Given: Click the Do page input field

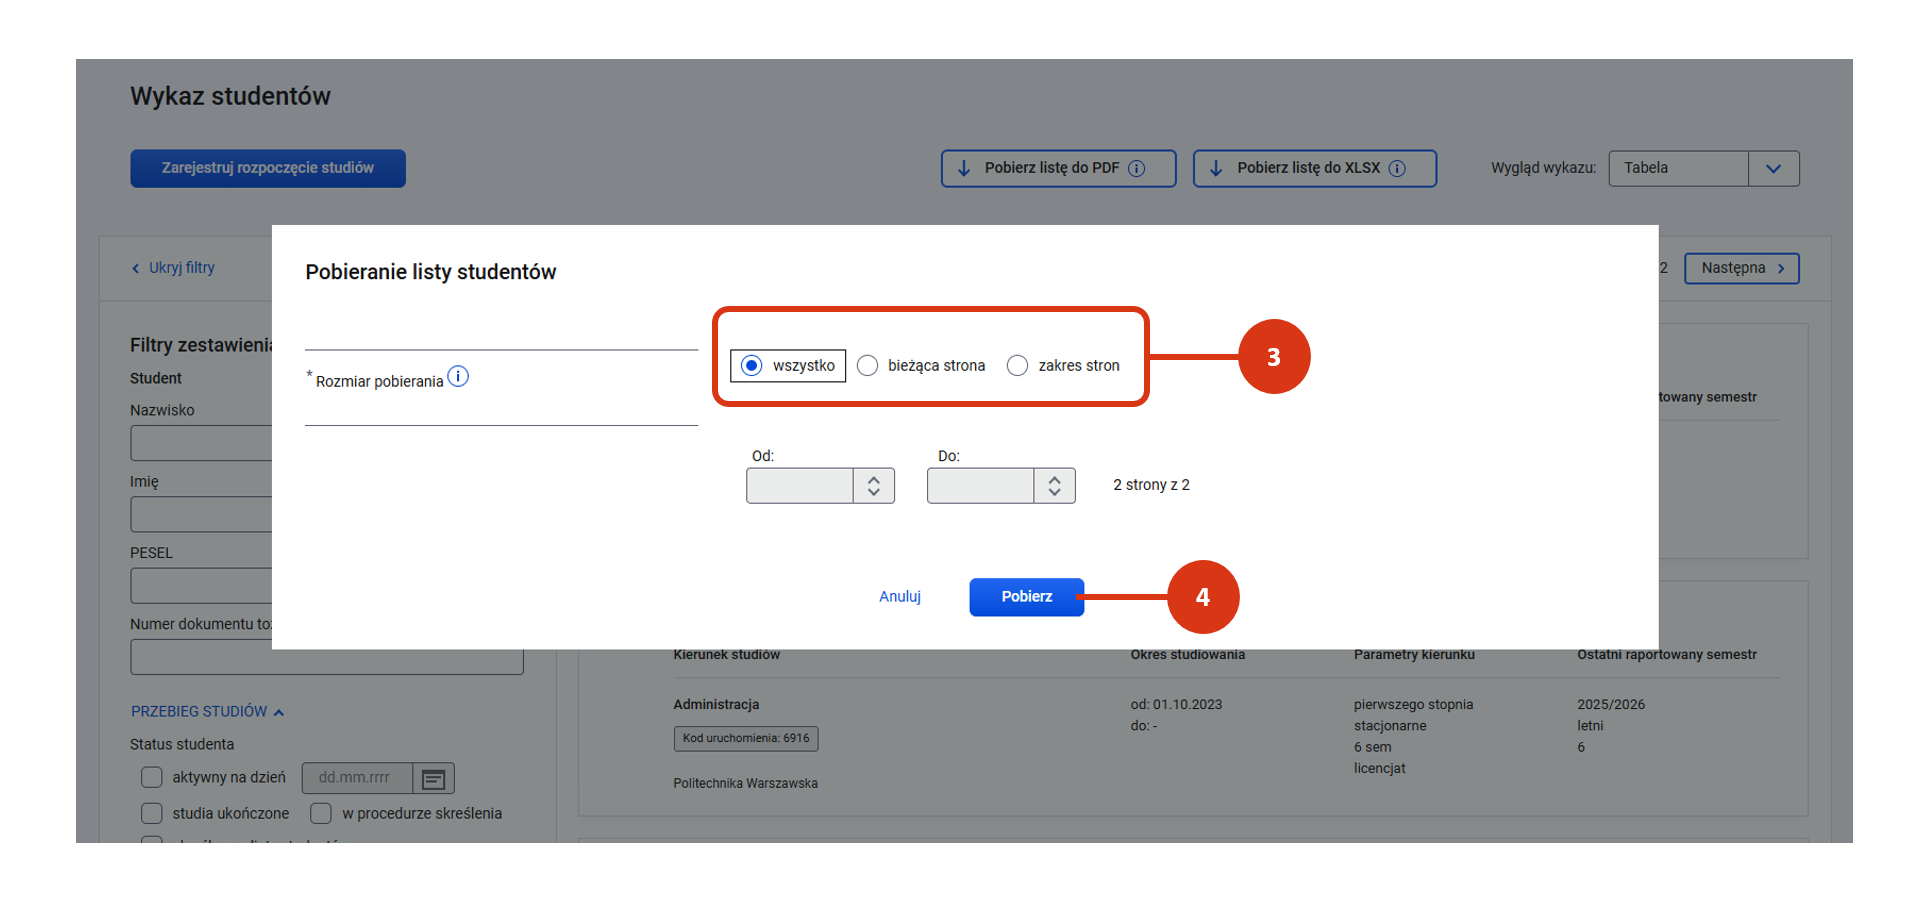Looking at the screenshot, I should coord(981,486).
